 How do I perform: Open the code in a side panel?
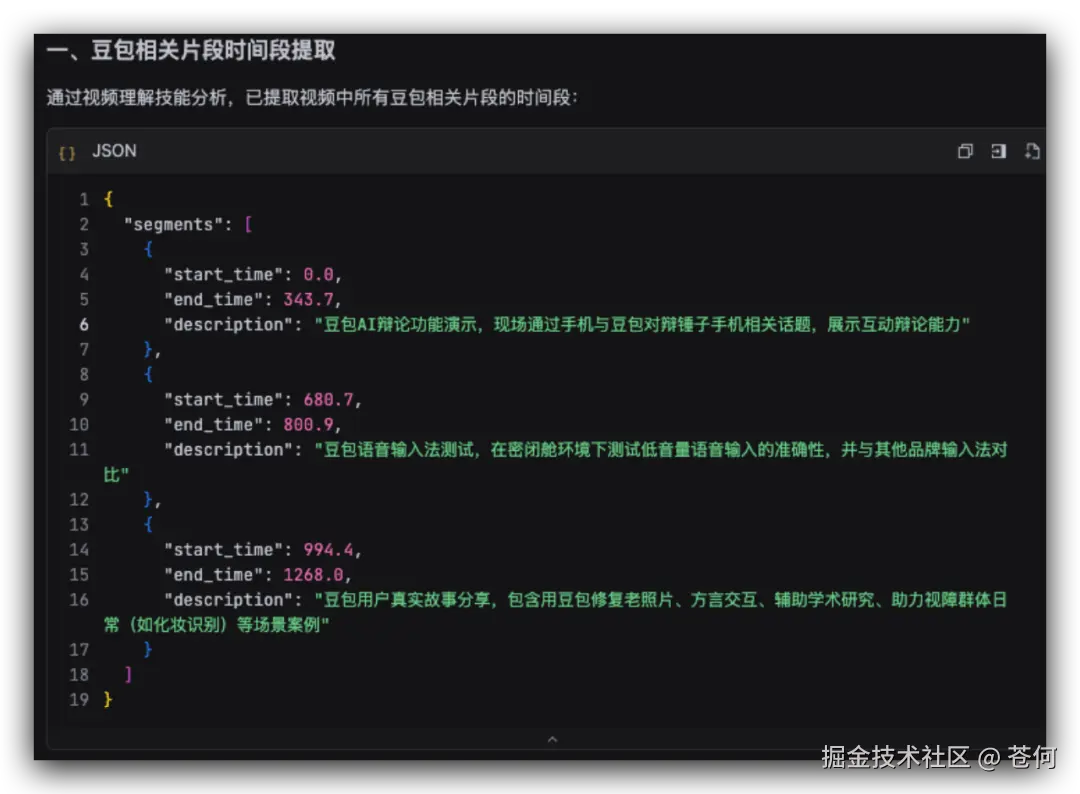point(998,151)
